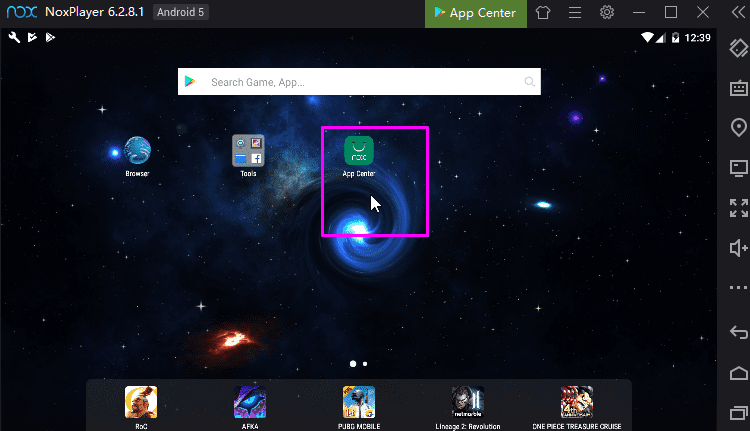Click the Android 5 version label
This screenshot has width=750, height=431.
pos(180,12)
